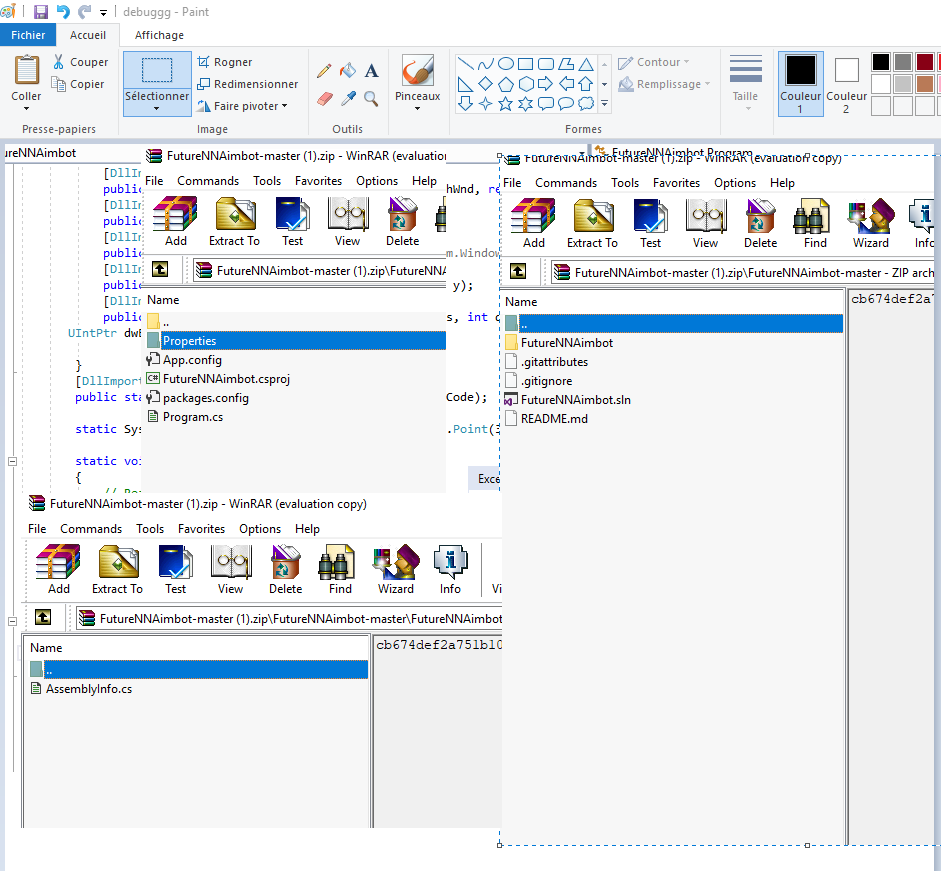The height and width of the screenshot is (871, 941).
Task: Click FutureNNAimbot.sln in the right list
Action: (575, 400)
